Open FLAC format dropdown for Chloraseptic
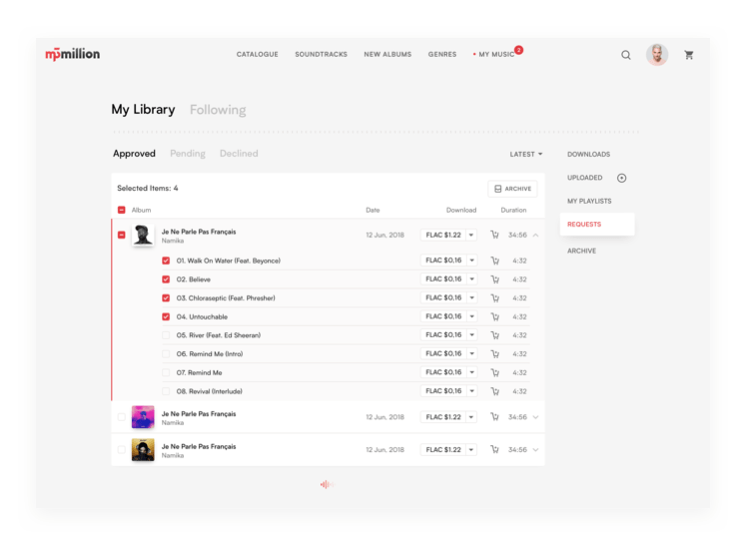748x546 pixels. click(x=471, y=298)
